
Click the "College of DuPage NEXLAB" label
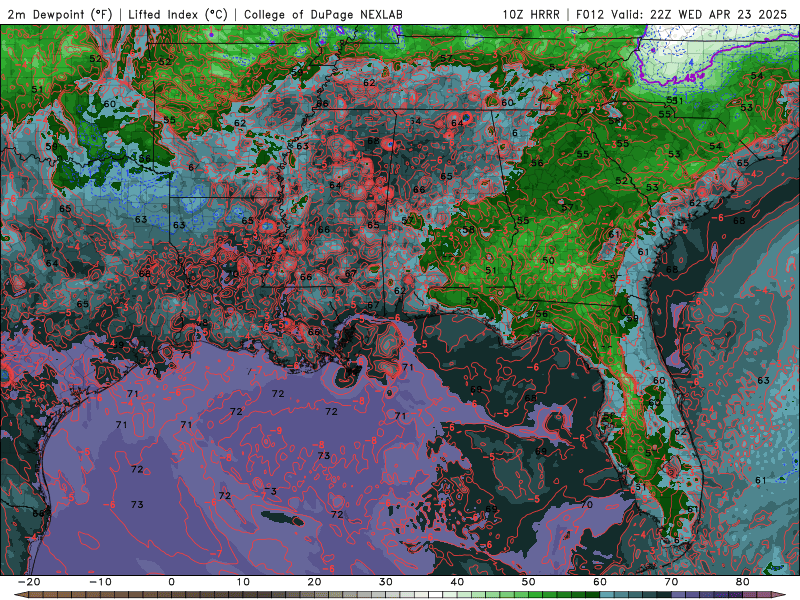[323, 14]
